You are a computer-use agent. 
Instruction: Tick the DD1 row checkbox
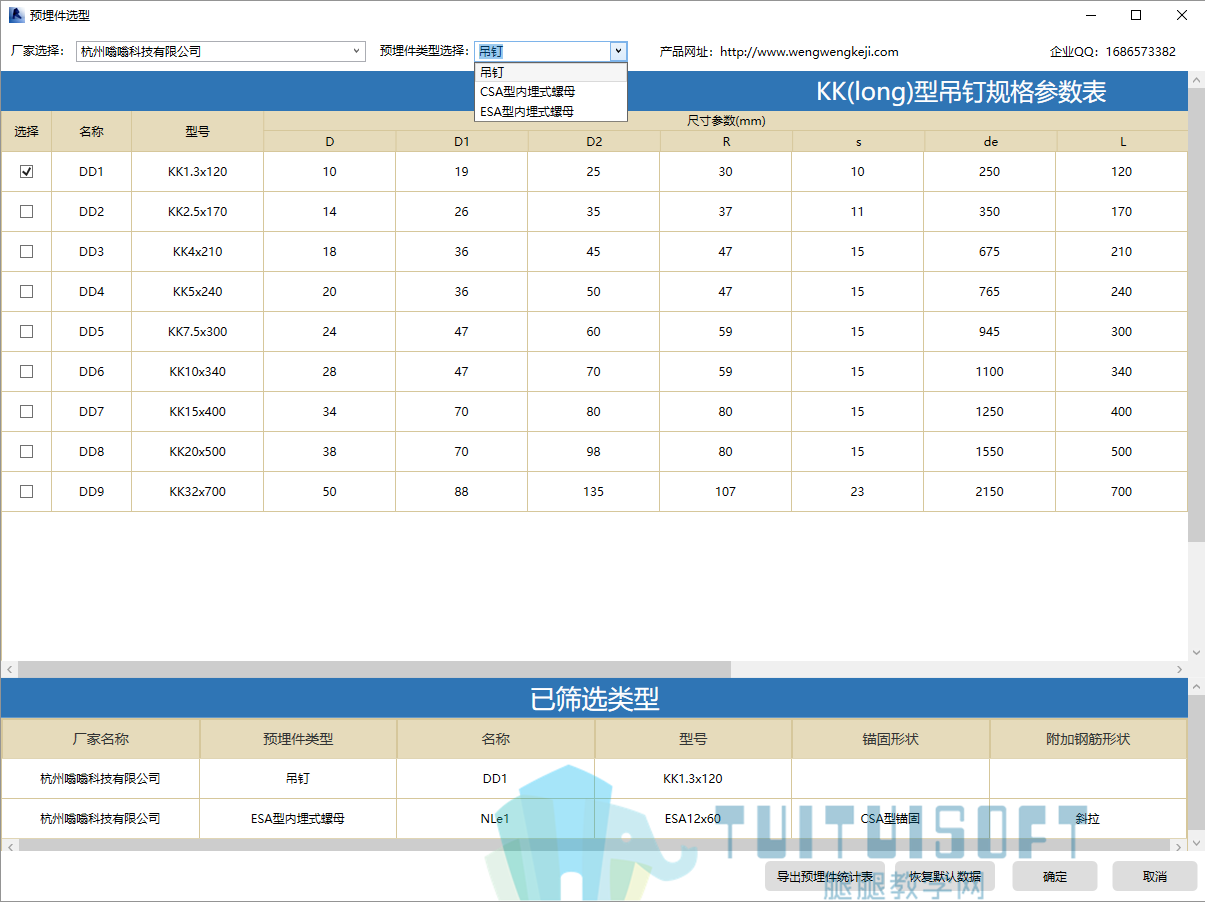click(27, 171)
